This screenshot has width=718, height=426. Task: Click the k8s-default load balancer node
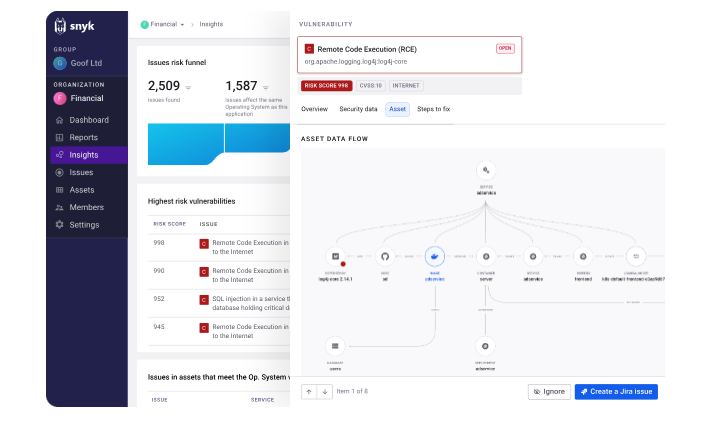pyautogui.click(x=636, y=257)
